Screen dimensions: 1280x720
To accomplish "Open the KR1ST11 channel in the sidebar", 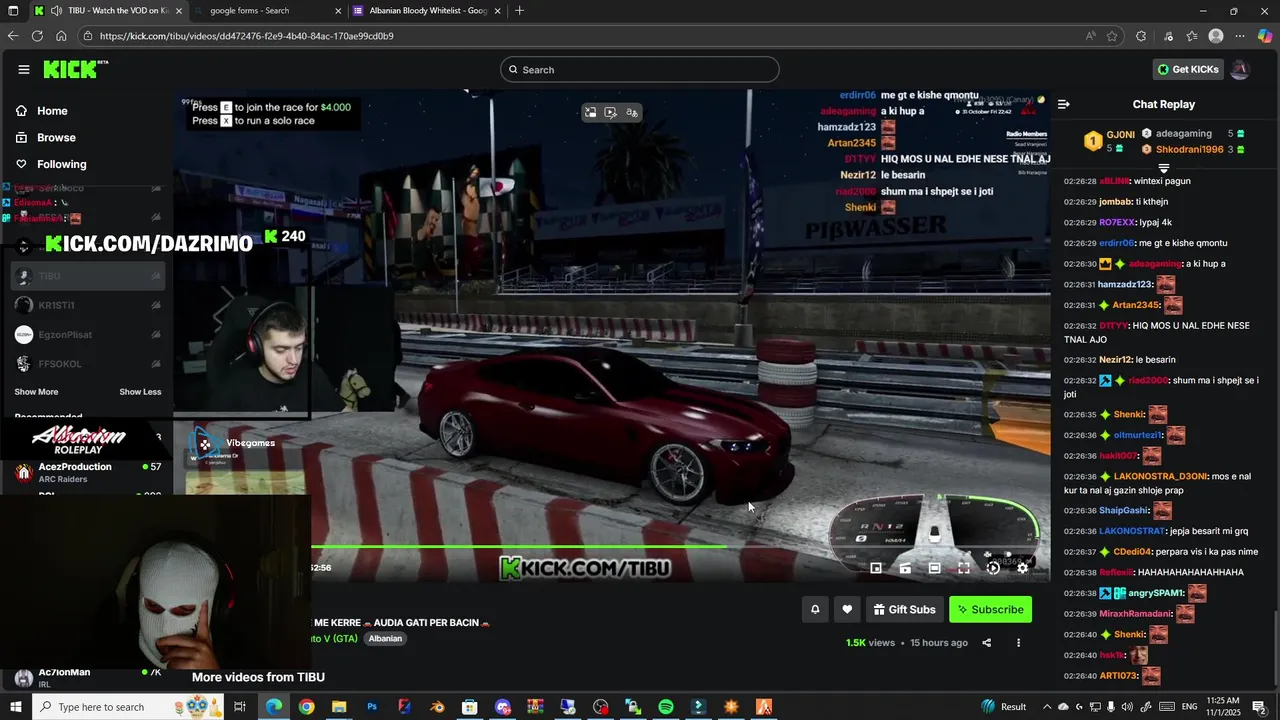I will 87,305.
